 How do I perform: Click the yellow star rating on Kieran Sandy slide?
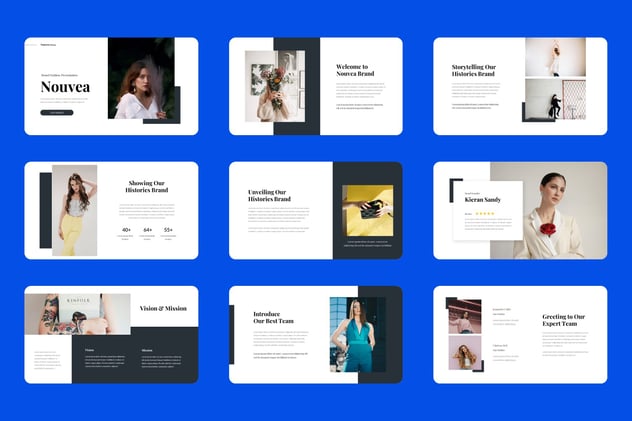click(x=485, y=214)
